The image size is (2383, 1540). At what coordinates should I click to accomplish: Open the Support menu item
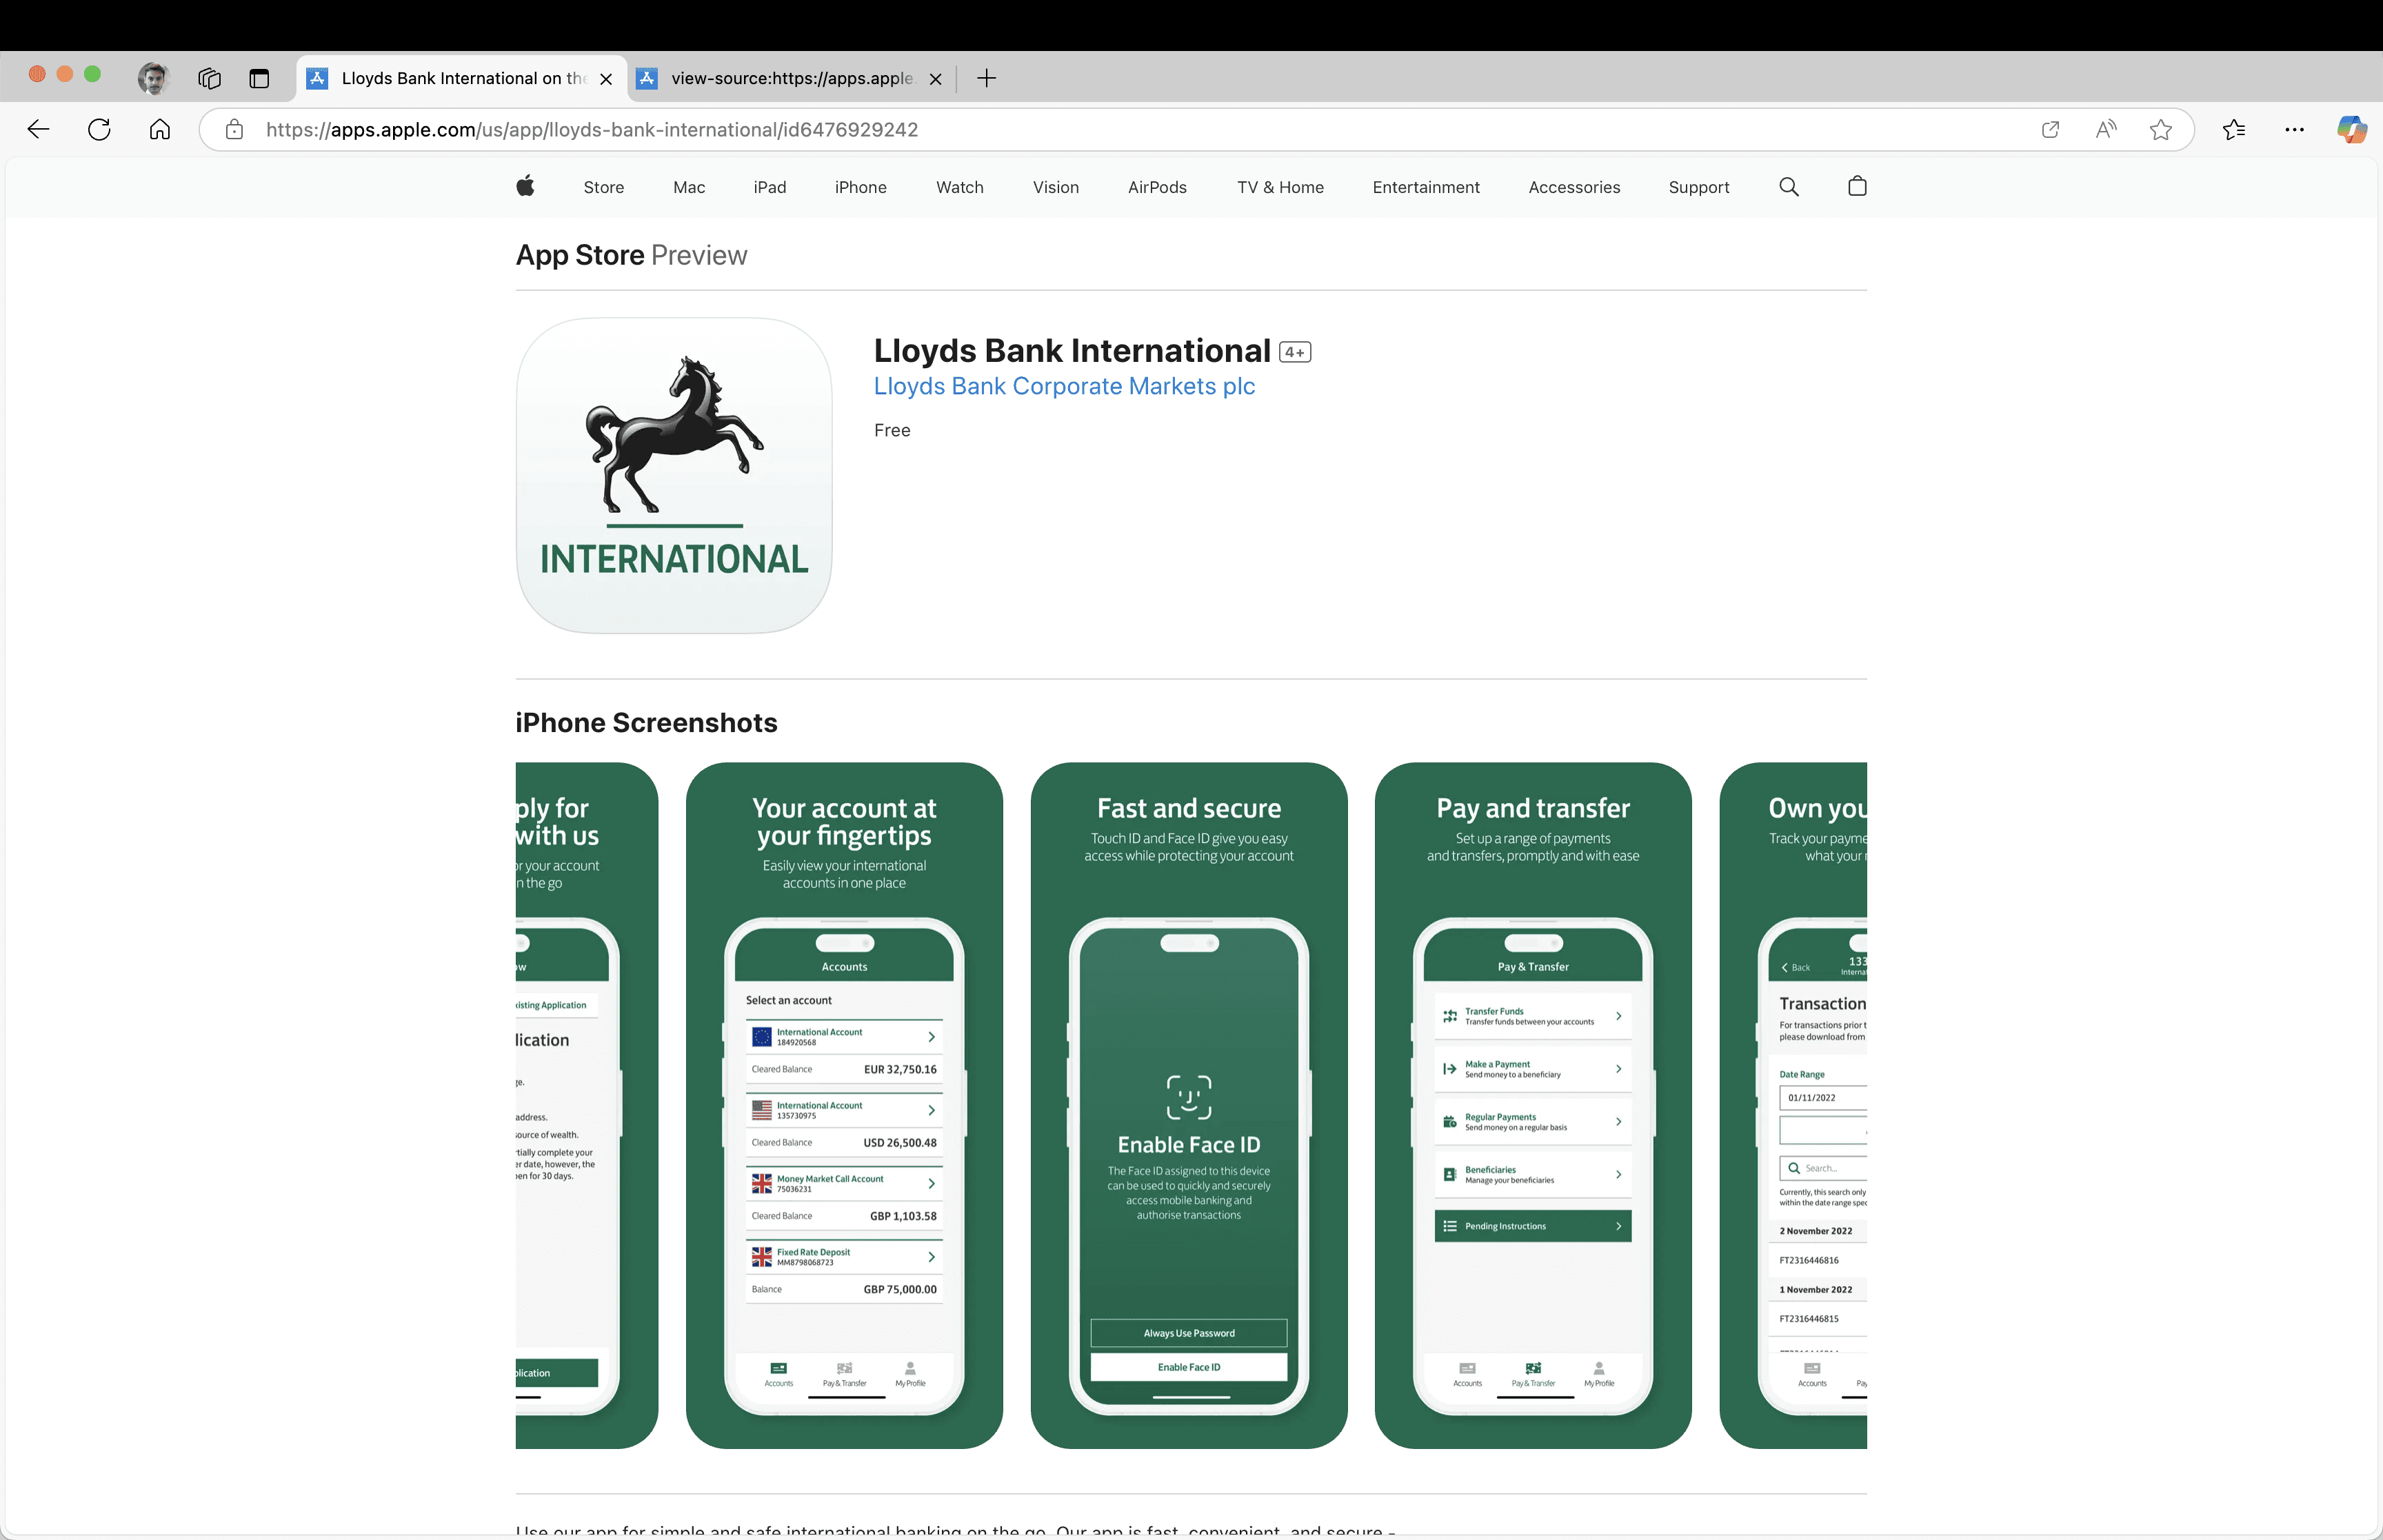(1698, 187)
